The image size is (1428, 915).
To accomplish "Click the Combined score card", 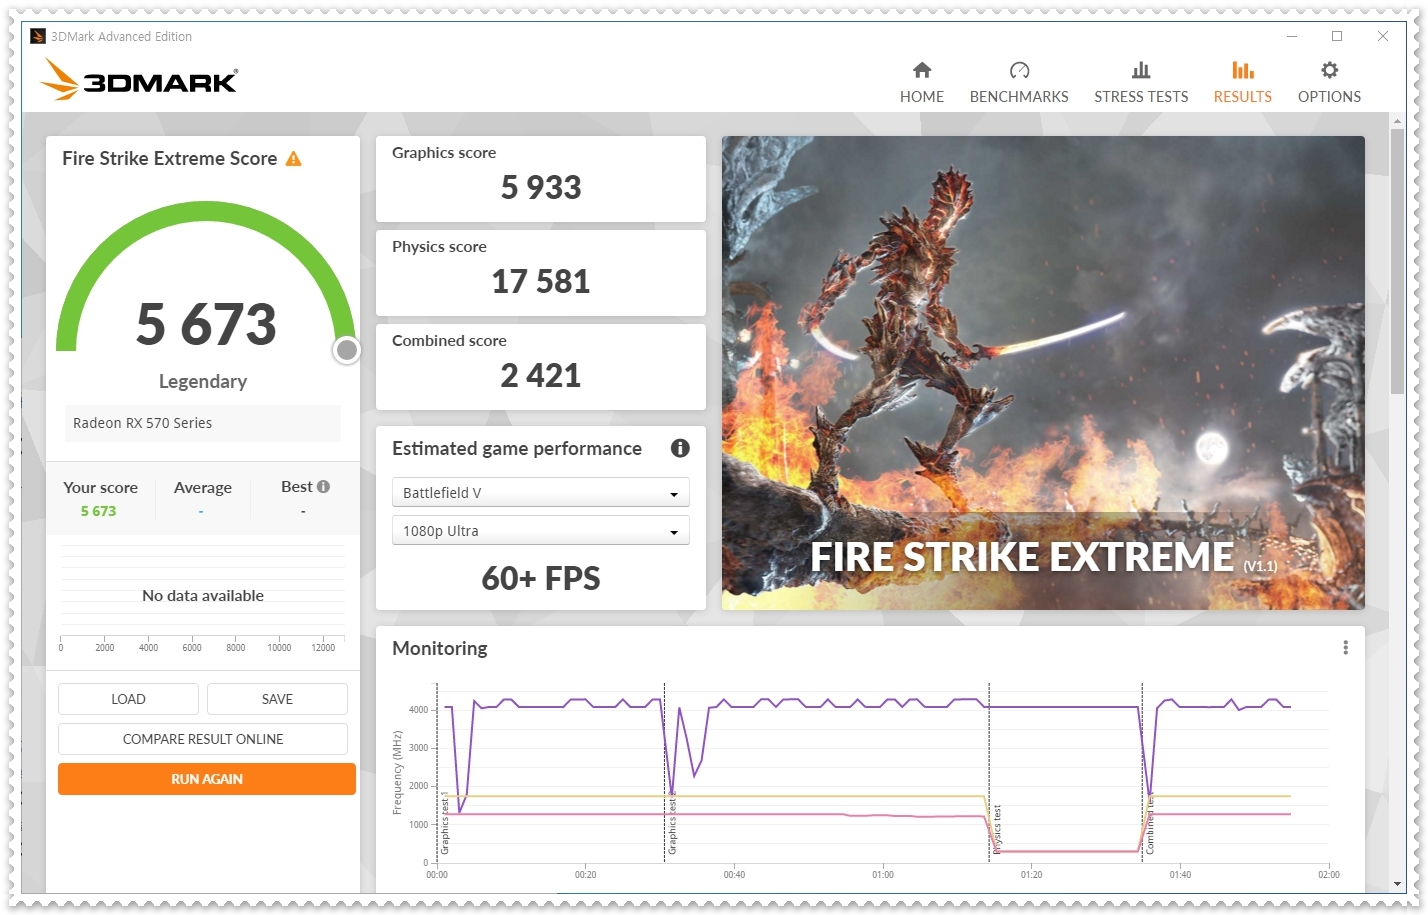I will 541,367.
